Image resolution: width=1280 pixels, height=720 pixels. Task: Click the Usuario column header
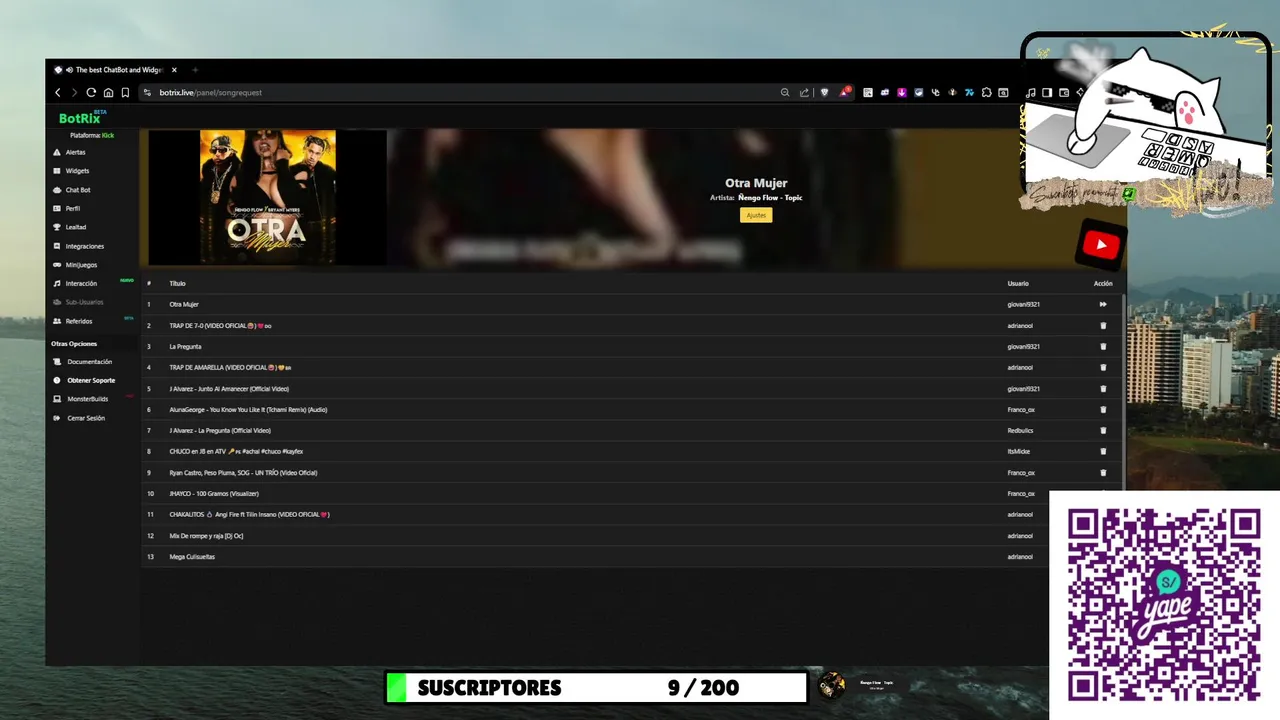(1018, 283)
